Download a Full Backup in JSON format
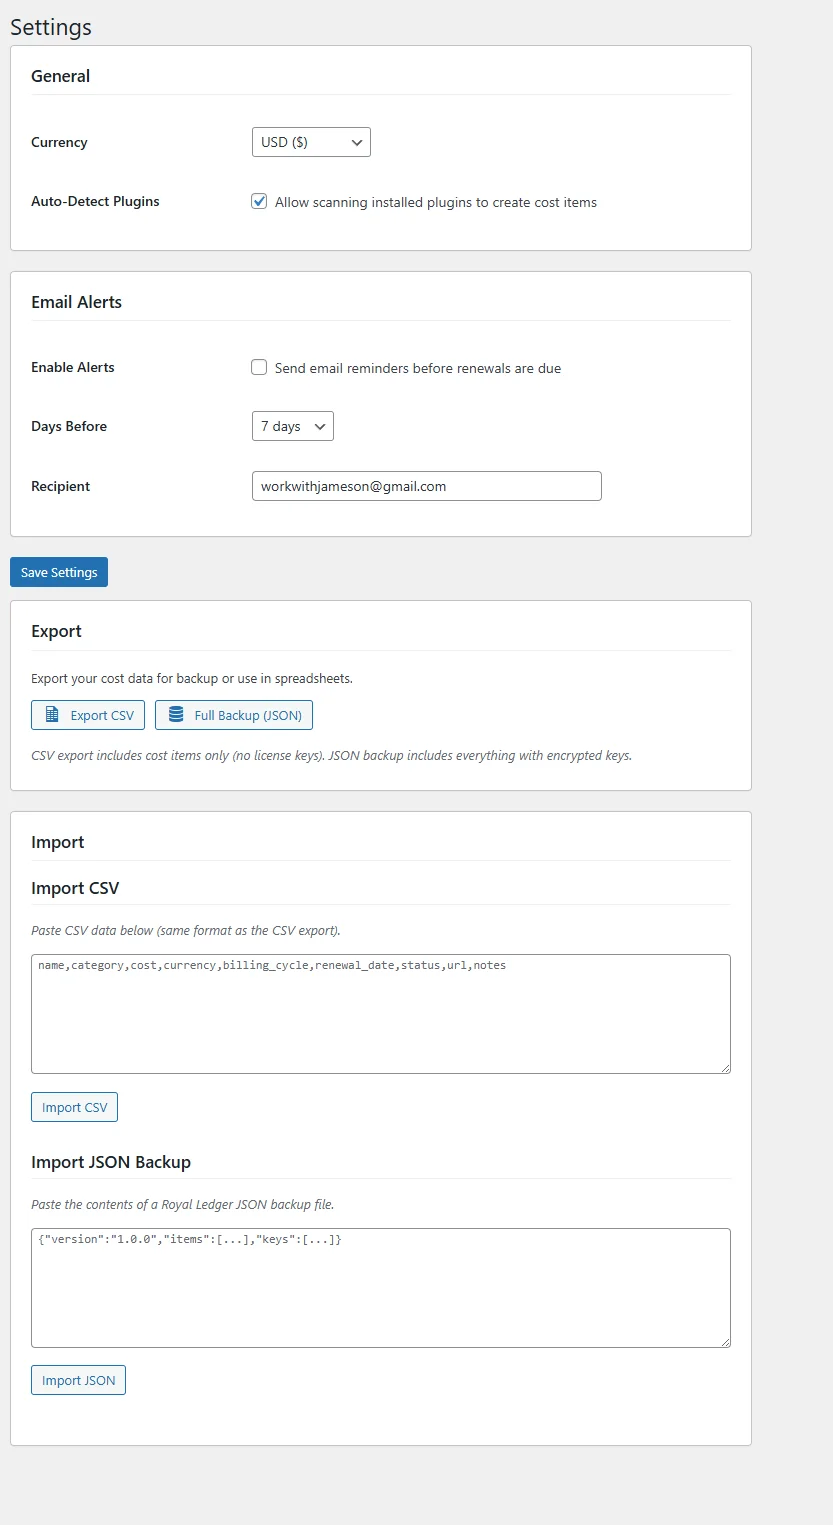Viewport: 833px width, 1525px height. click(x=233, y=715)
